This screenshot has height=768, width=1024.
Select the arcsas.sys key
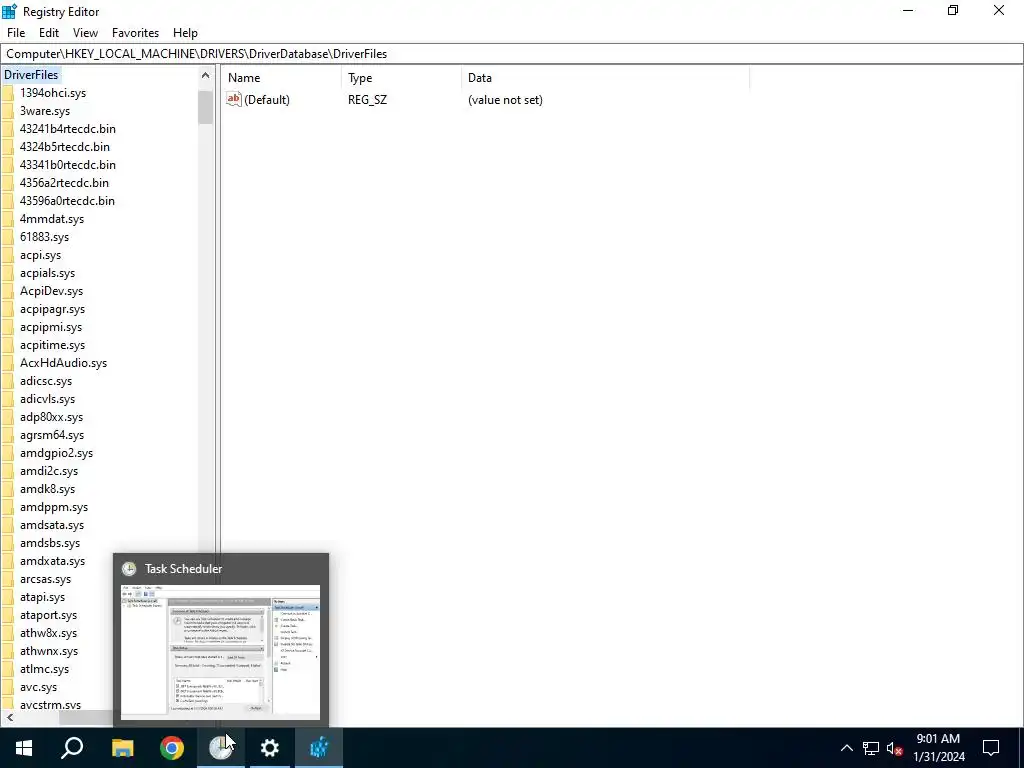tap(45, 579)
